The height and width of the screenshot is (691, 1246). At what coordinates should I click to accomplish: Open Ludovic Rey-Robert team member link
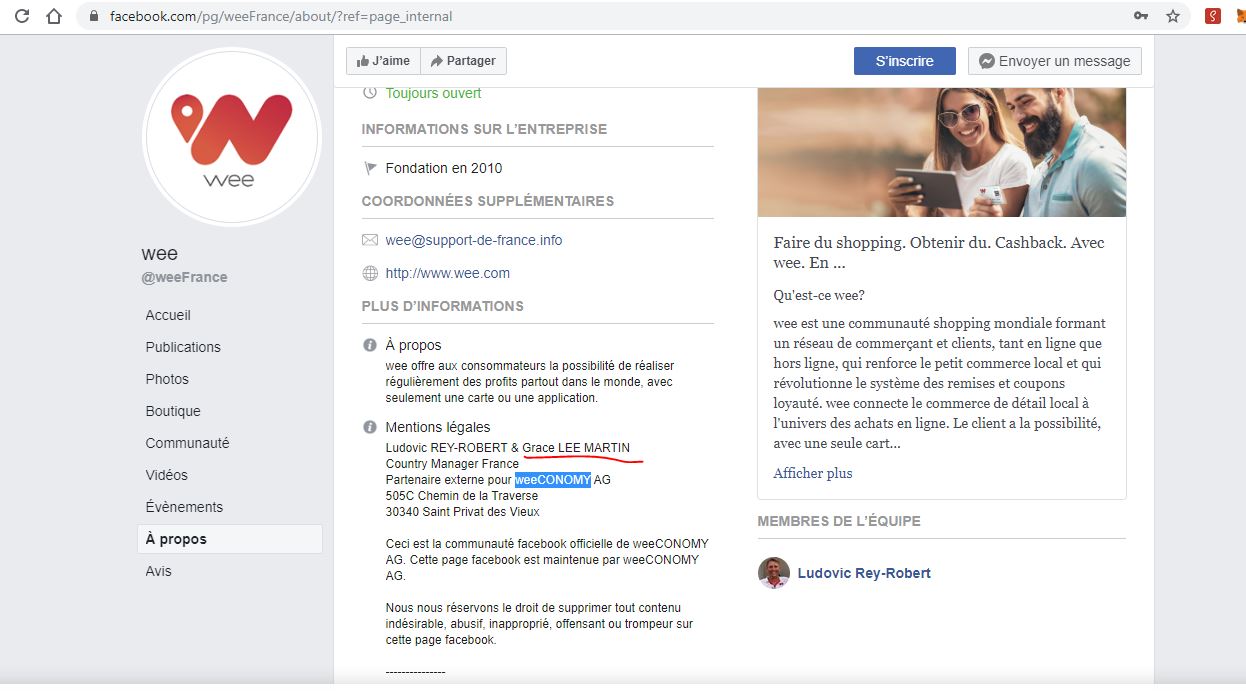[x=864, y=573]
